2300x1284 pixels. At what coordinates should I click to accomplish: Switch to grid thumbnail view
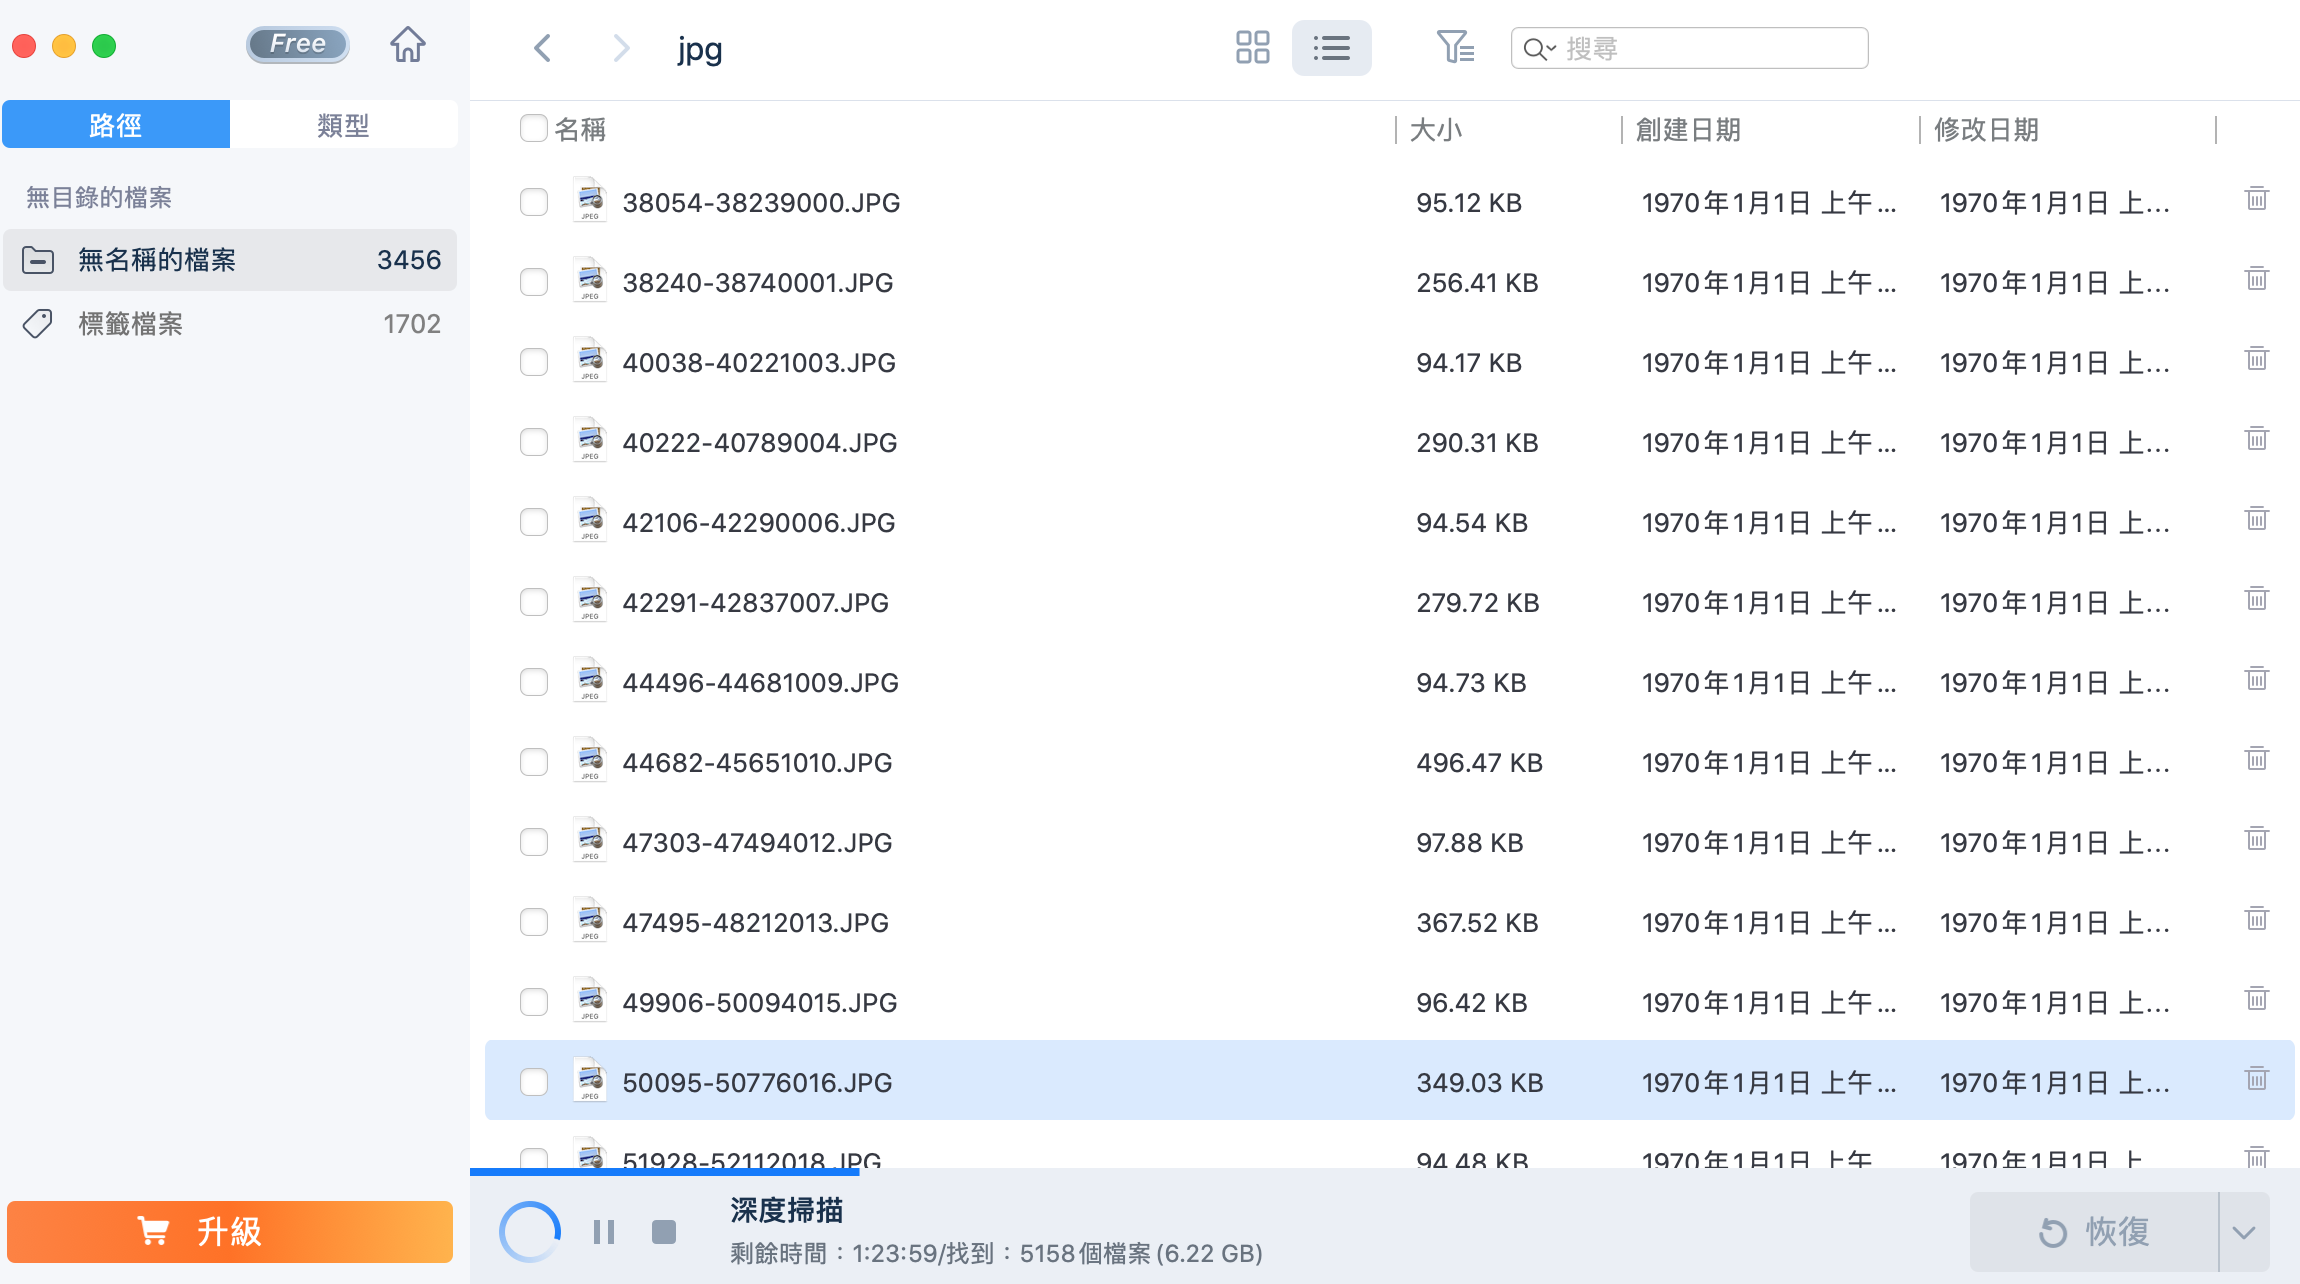pyautogui.click(x=1252, y=47)
